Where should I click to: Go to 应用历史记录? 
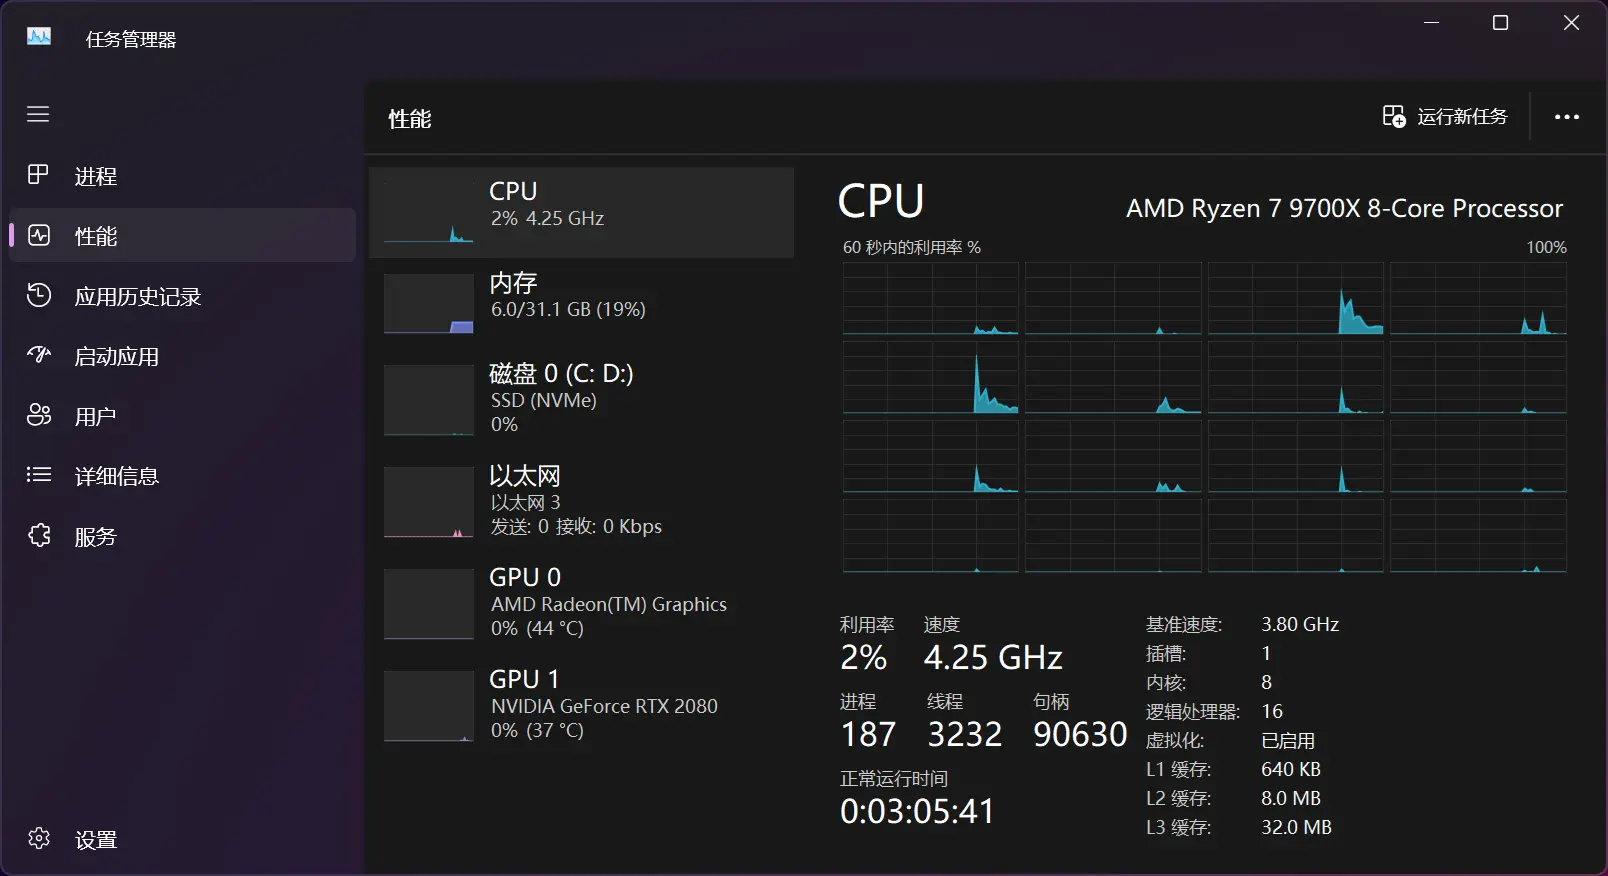182,296
